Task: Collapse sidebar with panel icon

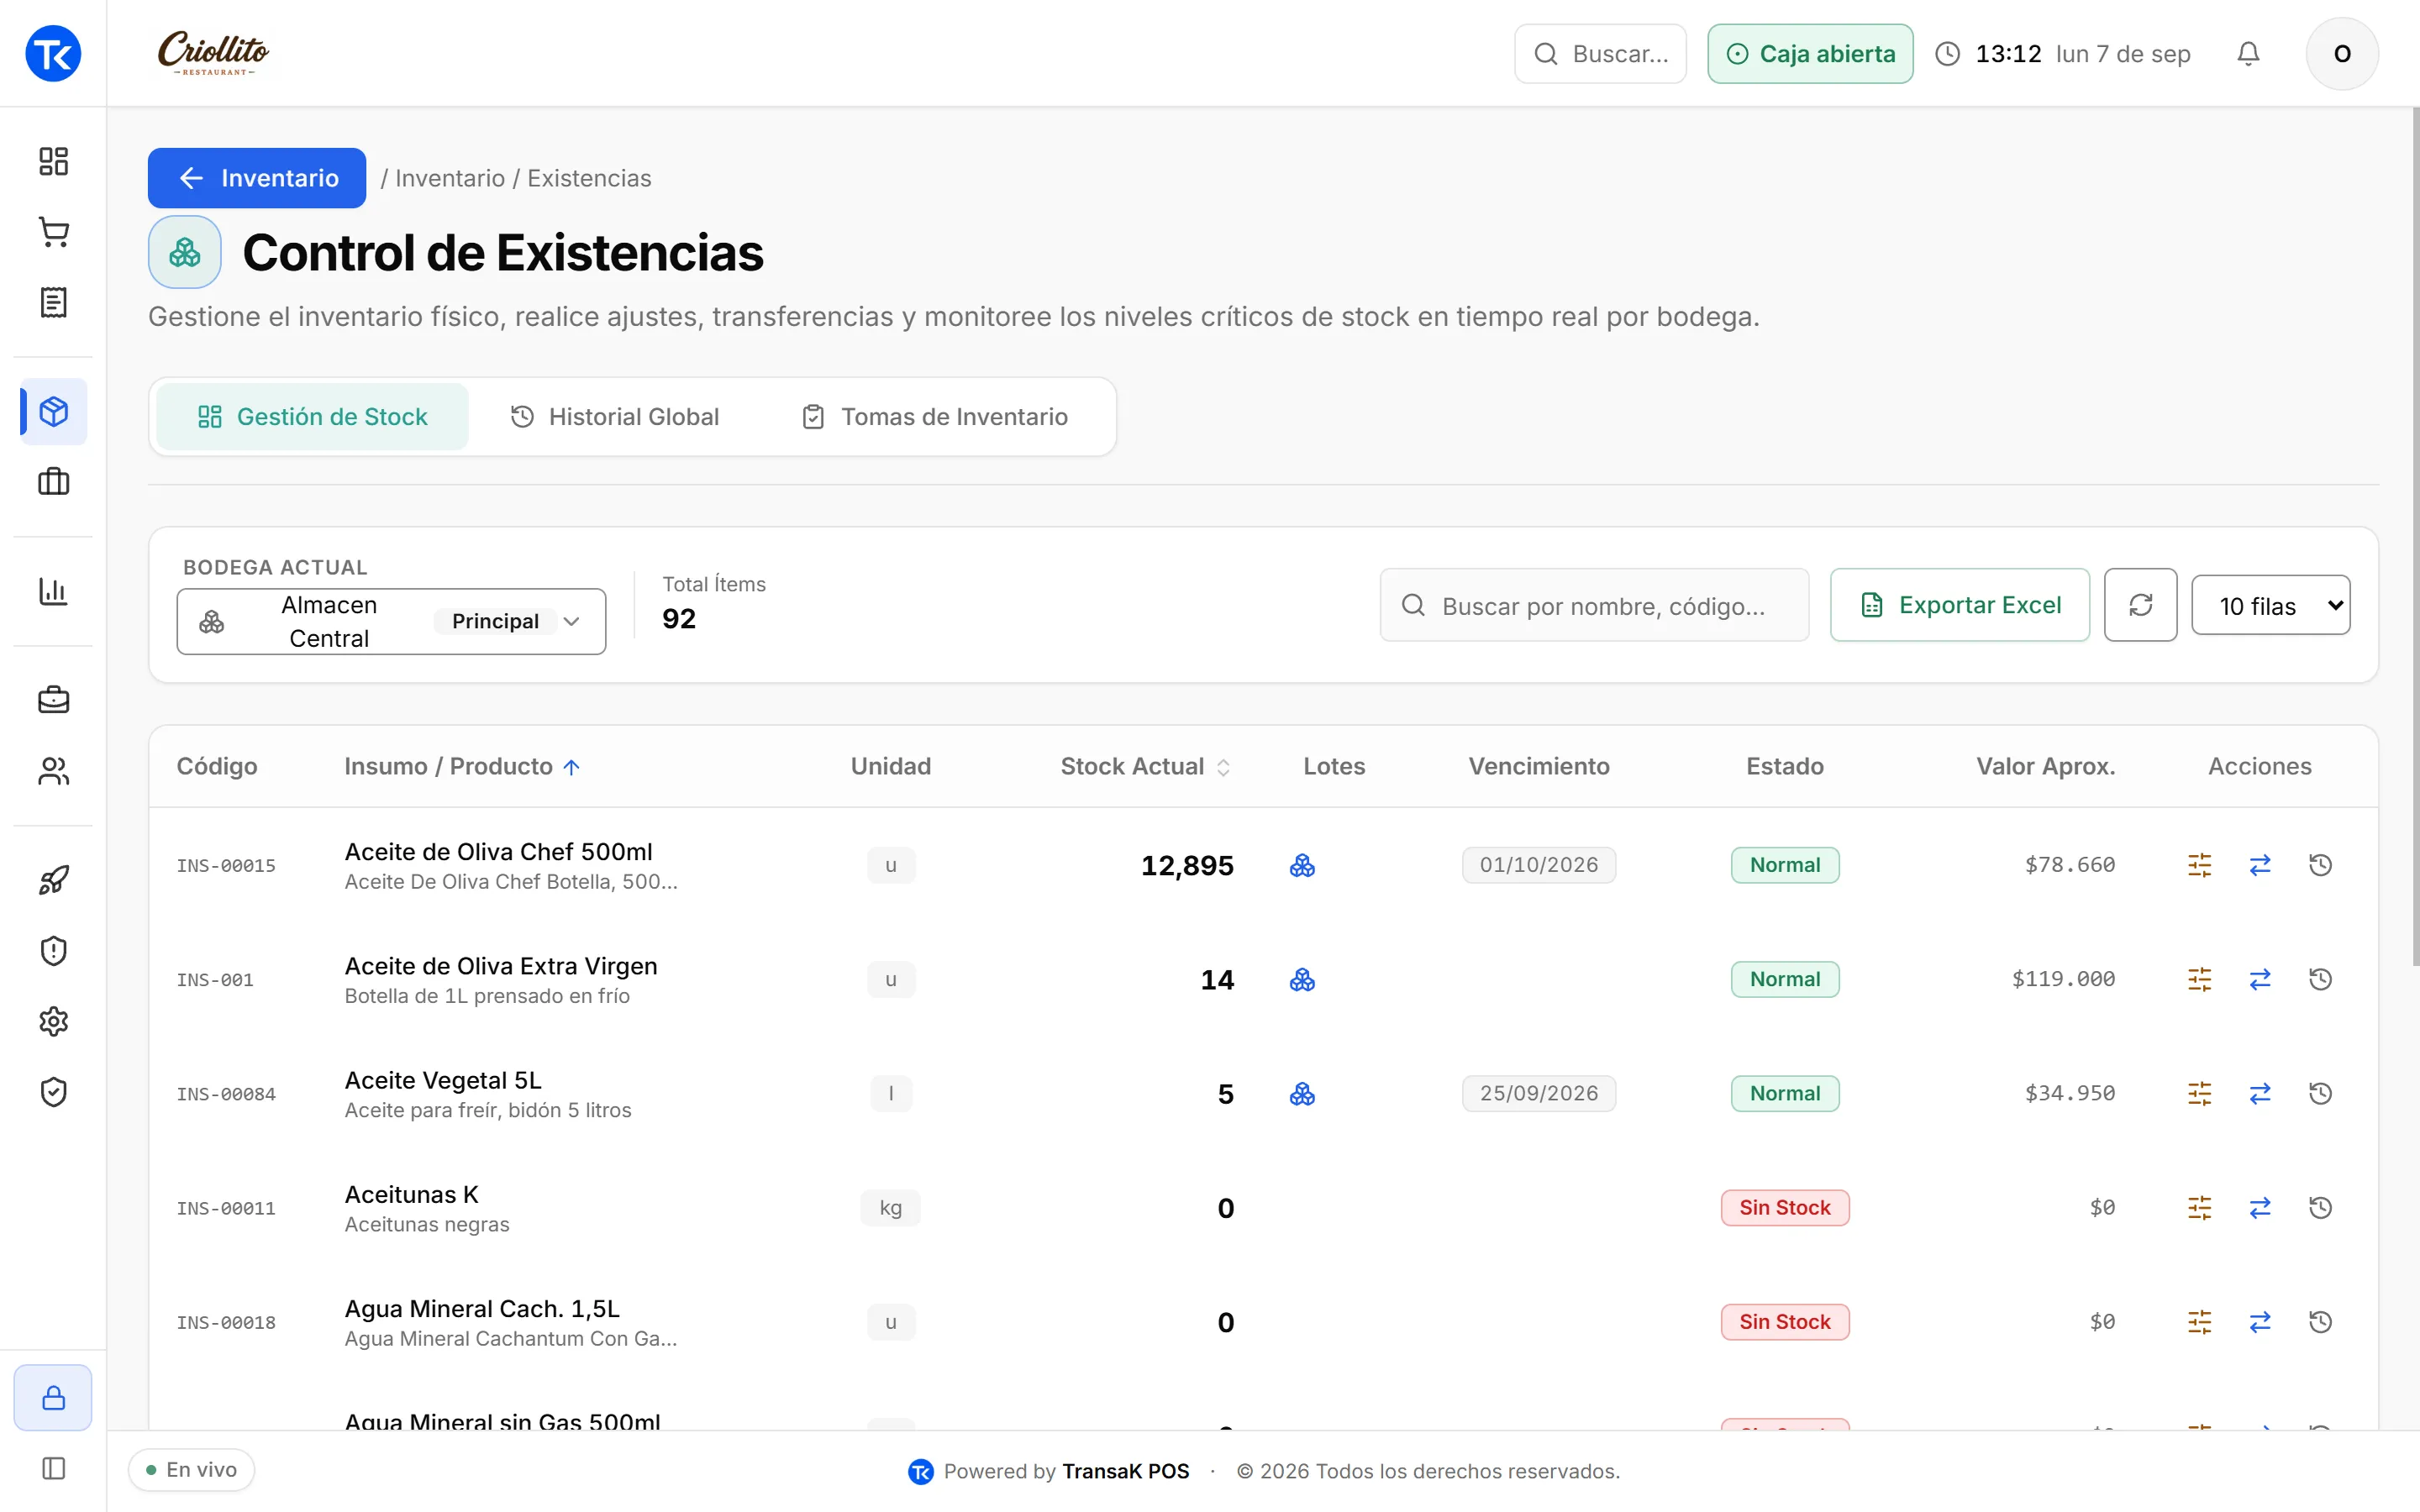Action: (53, 1468)
